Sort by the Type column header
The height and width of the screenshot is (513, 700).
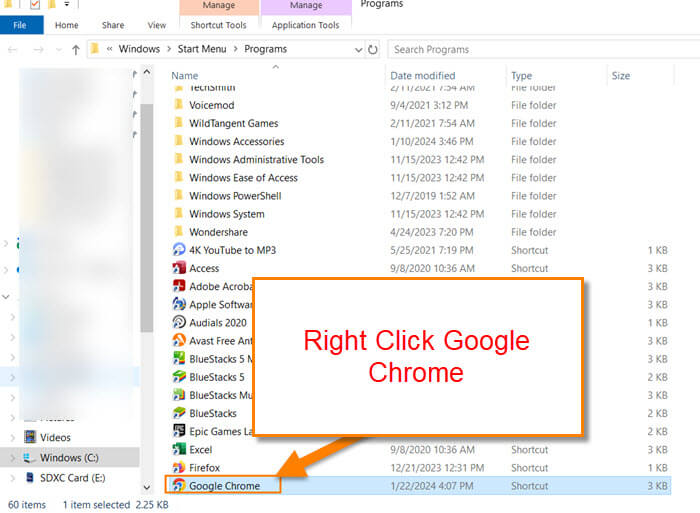click(521, 75)
